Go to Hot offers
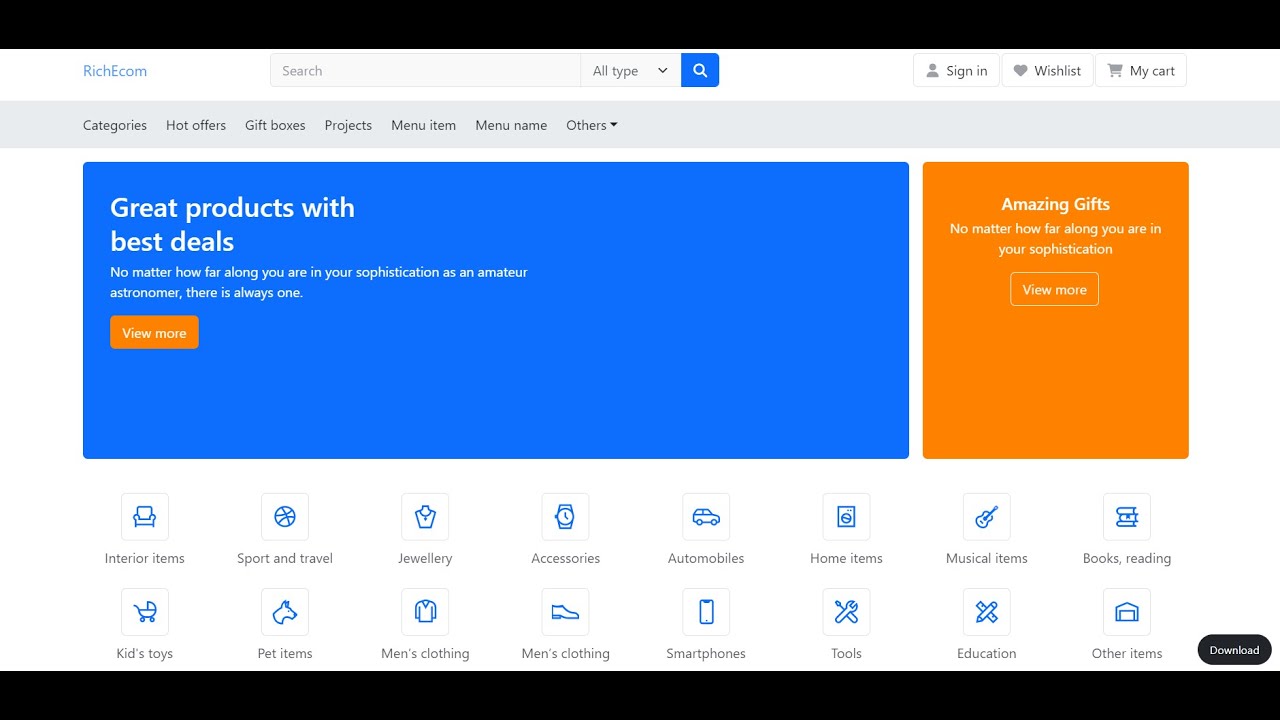This screenshot has height=720, width=1280. pyautogui.click(x=196, y=125)
